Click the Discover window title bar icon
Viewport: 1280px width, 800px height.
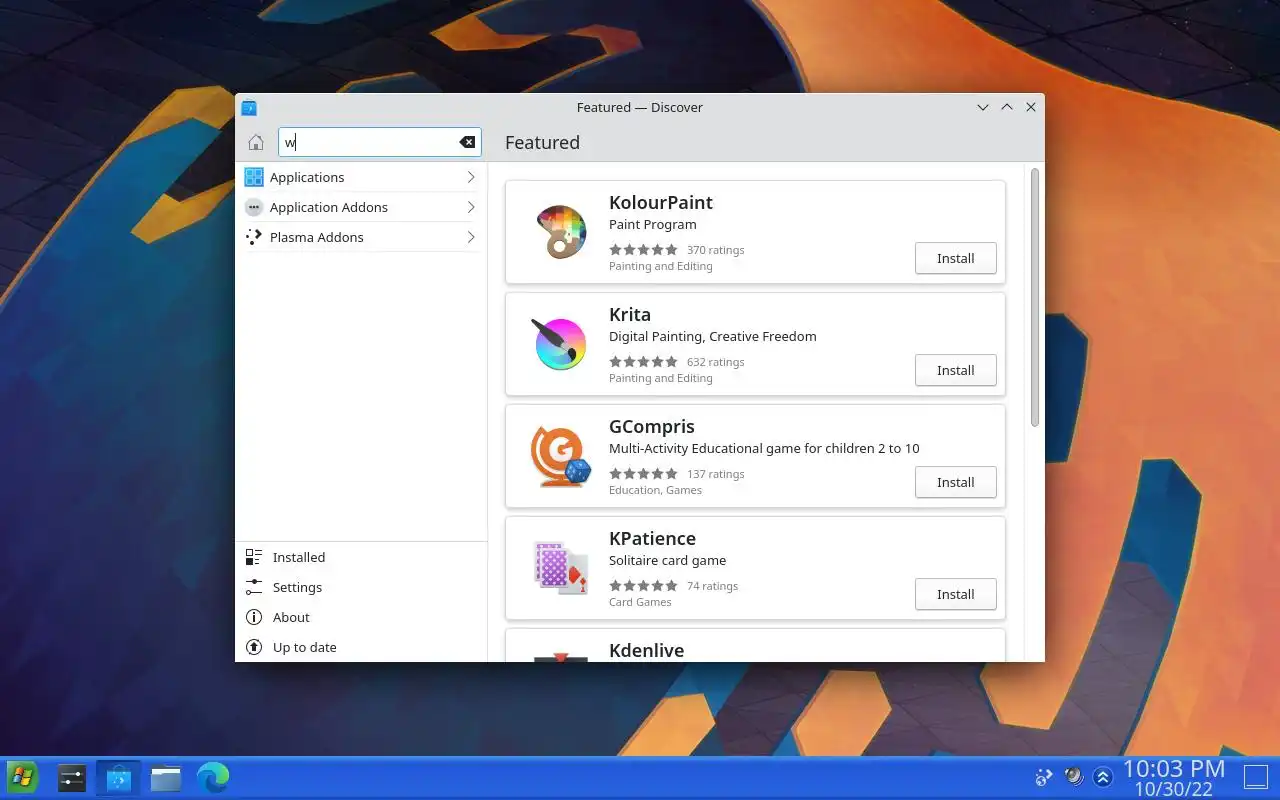pos(249,107)
